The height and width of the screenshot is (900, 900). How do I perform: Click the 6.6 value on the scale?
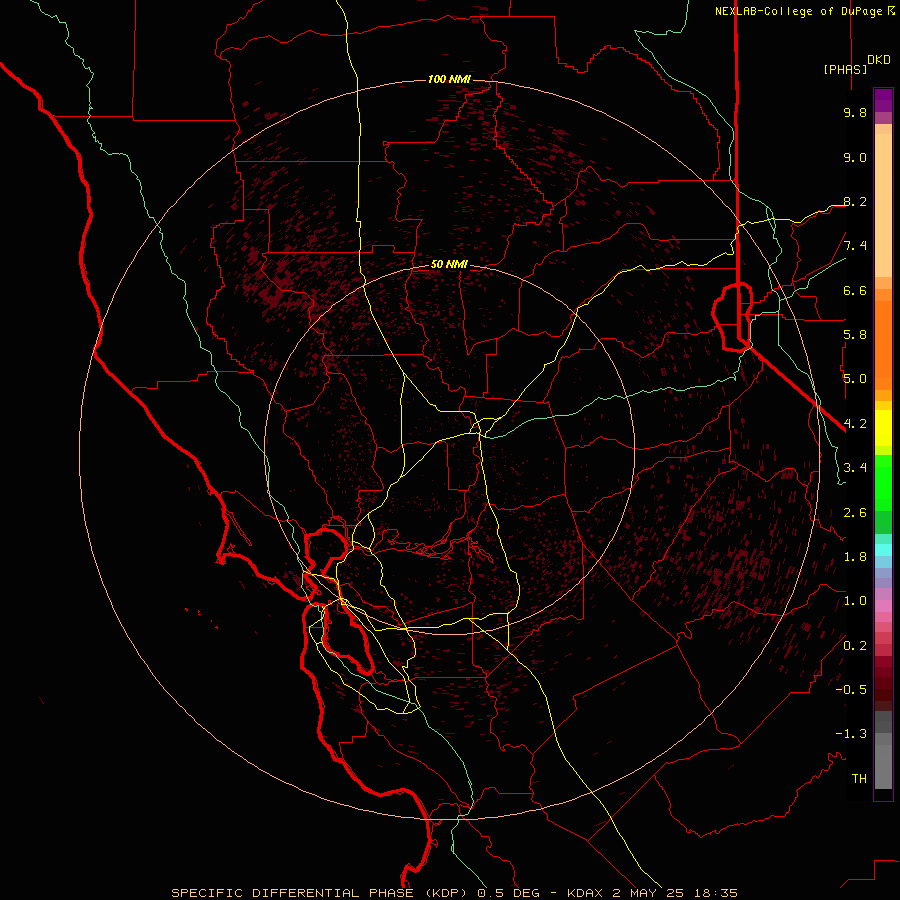click(855, 290)
